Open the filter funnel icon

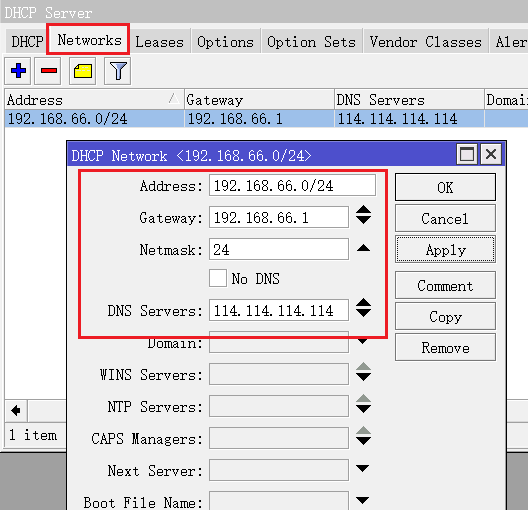pyautogui.click(x=118, y=71)
